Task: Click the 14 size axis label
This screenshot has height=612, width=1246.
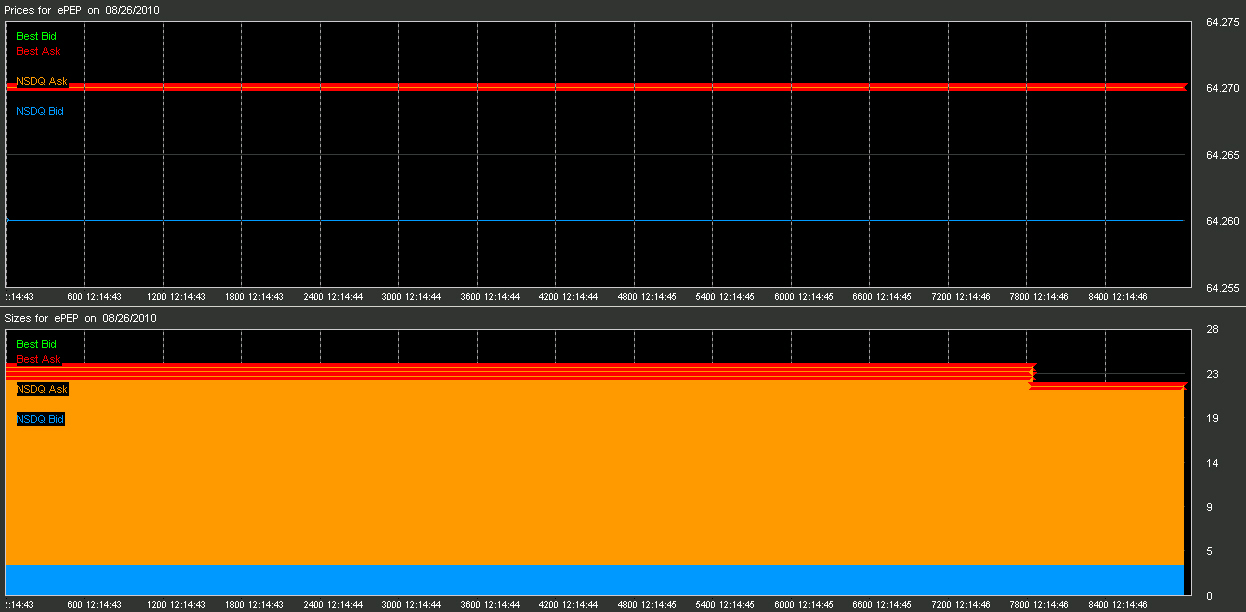Action: [1212, 463]
